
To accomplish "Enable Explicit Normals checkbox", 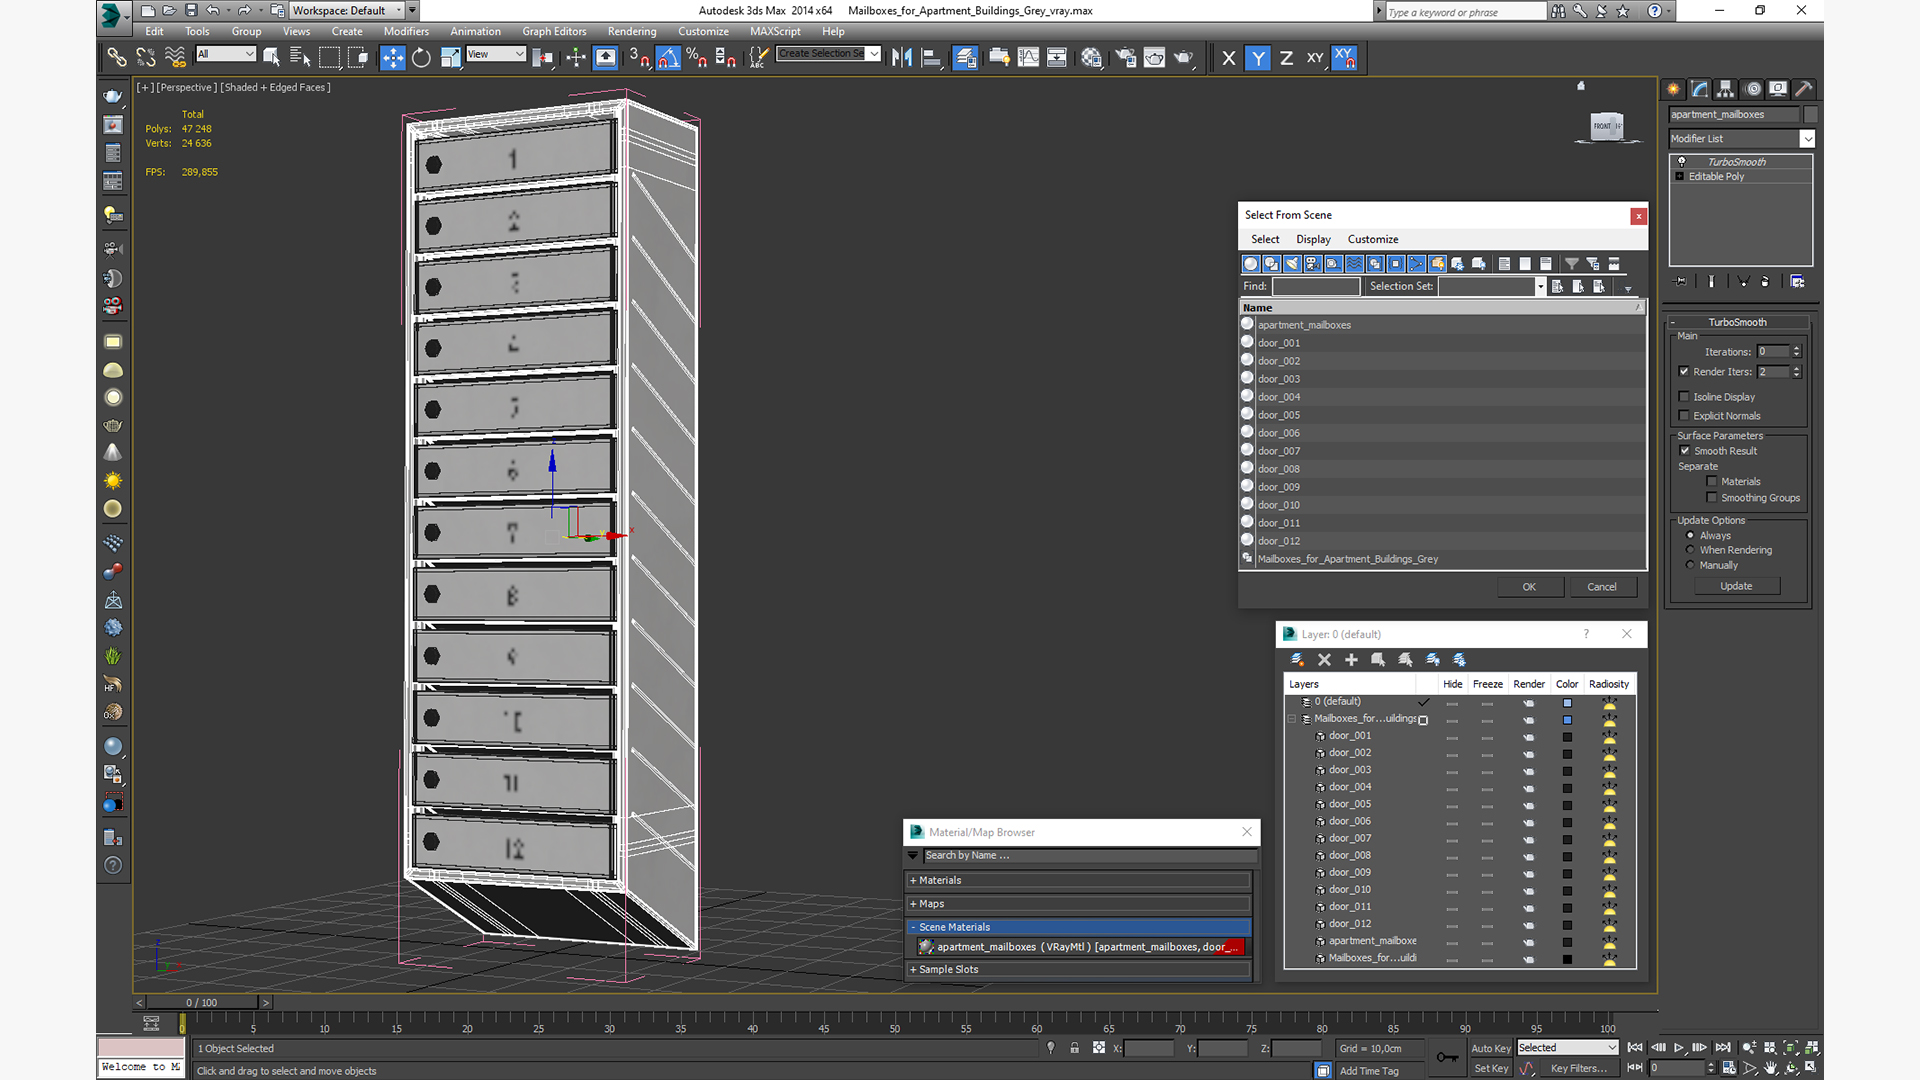I will click(1684, 416).
